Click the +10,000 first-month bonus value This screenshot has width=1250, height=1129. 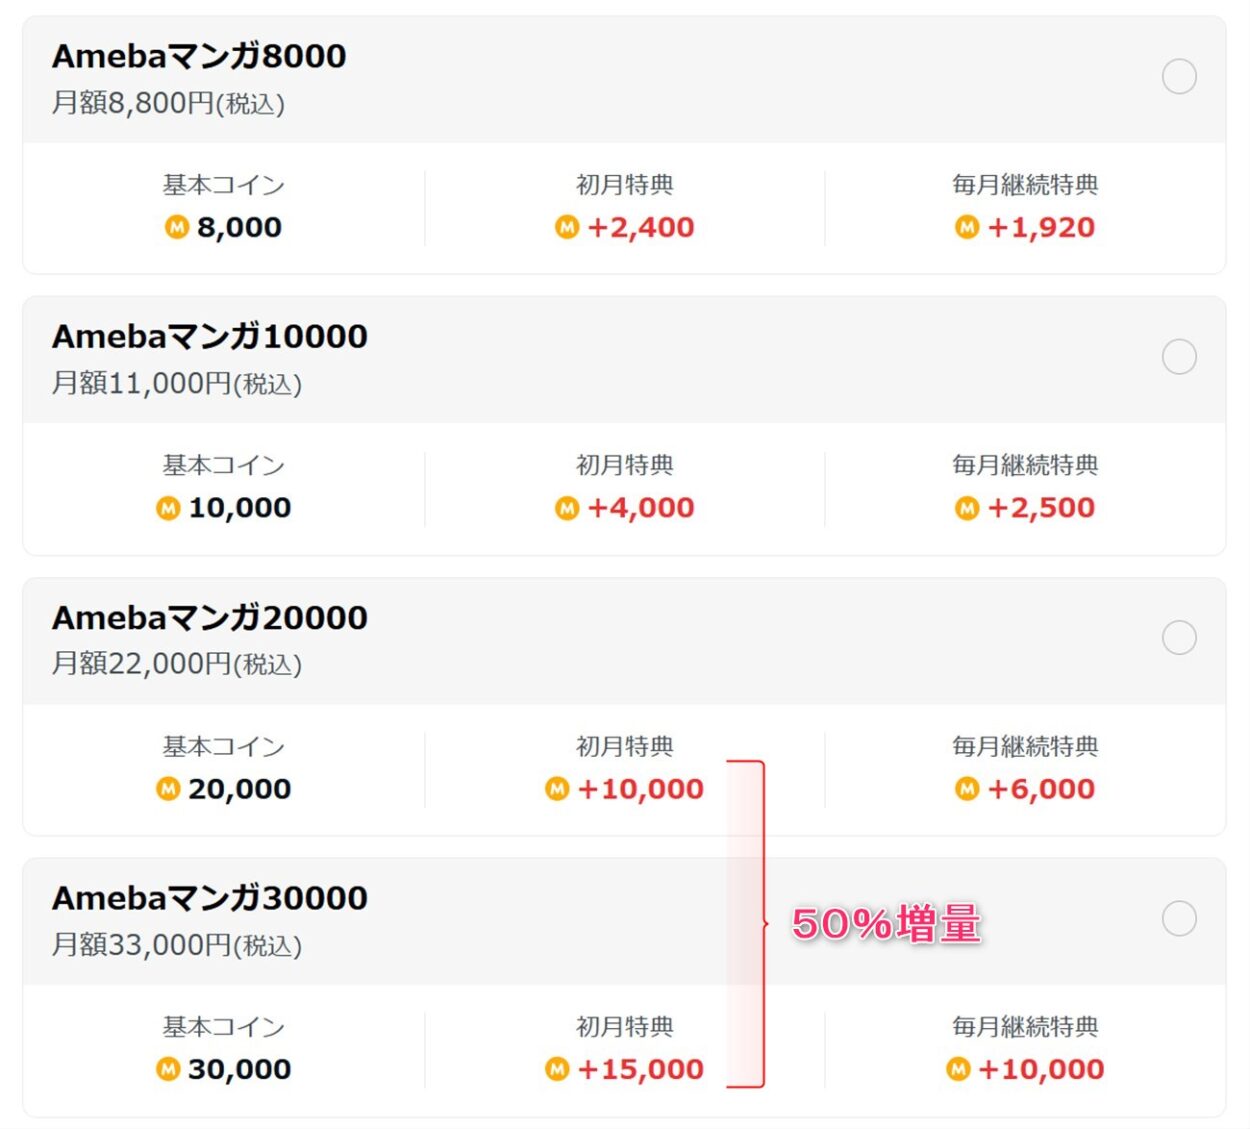pos(640,789)
